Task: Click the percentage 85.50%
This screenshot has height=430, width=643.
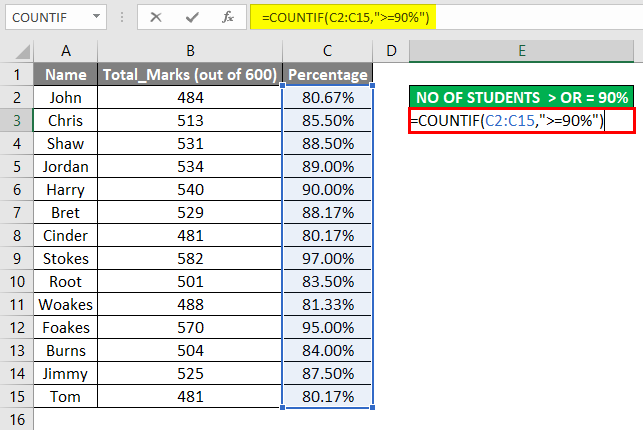Action: (x=327, y=121)
